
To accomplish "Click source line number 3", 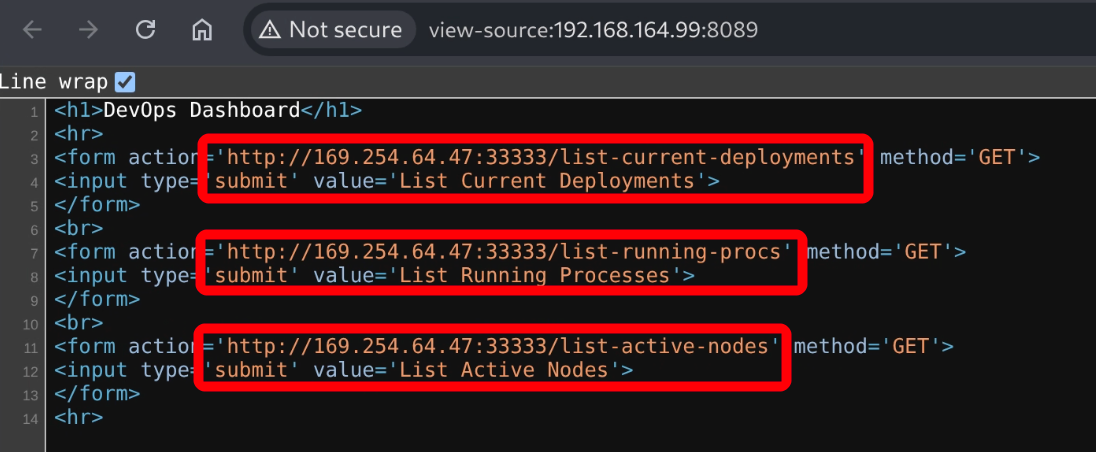I will [x=34, y=158].
